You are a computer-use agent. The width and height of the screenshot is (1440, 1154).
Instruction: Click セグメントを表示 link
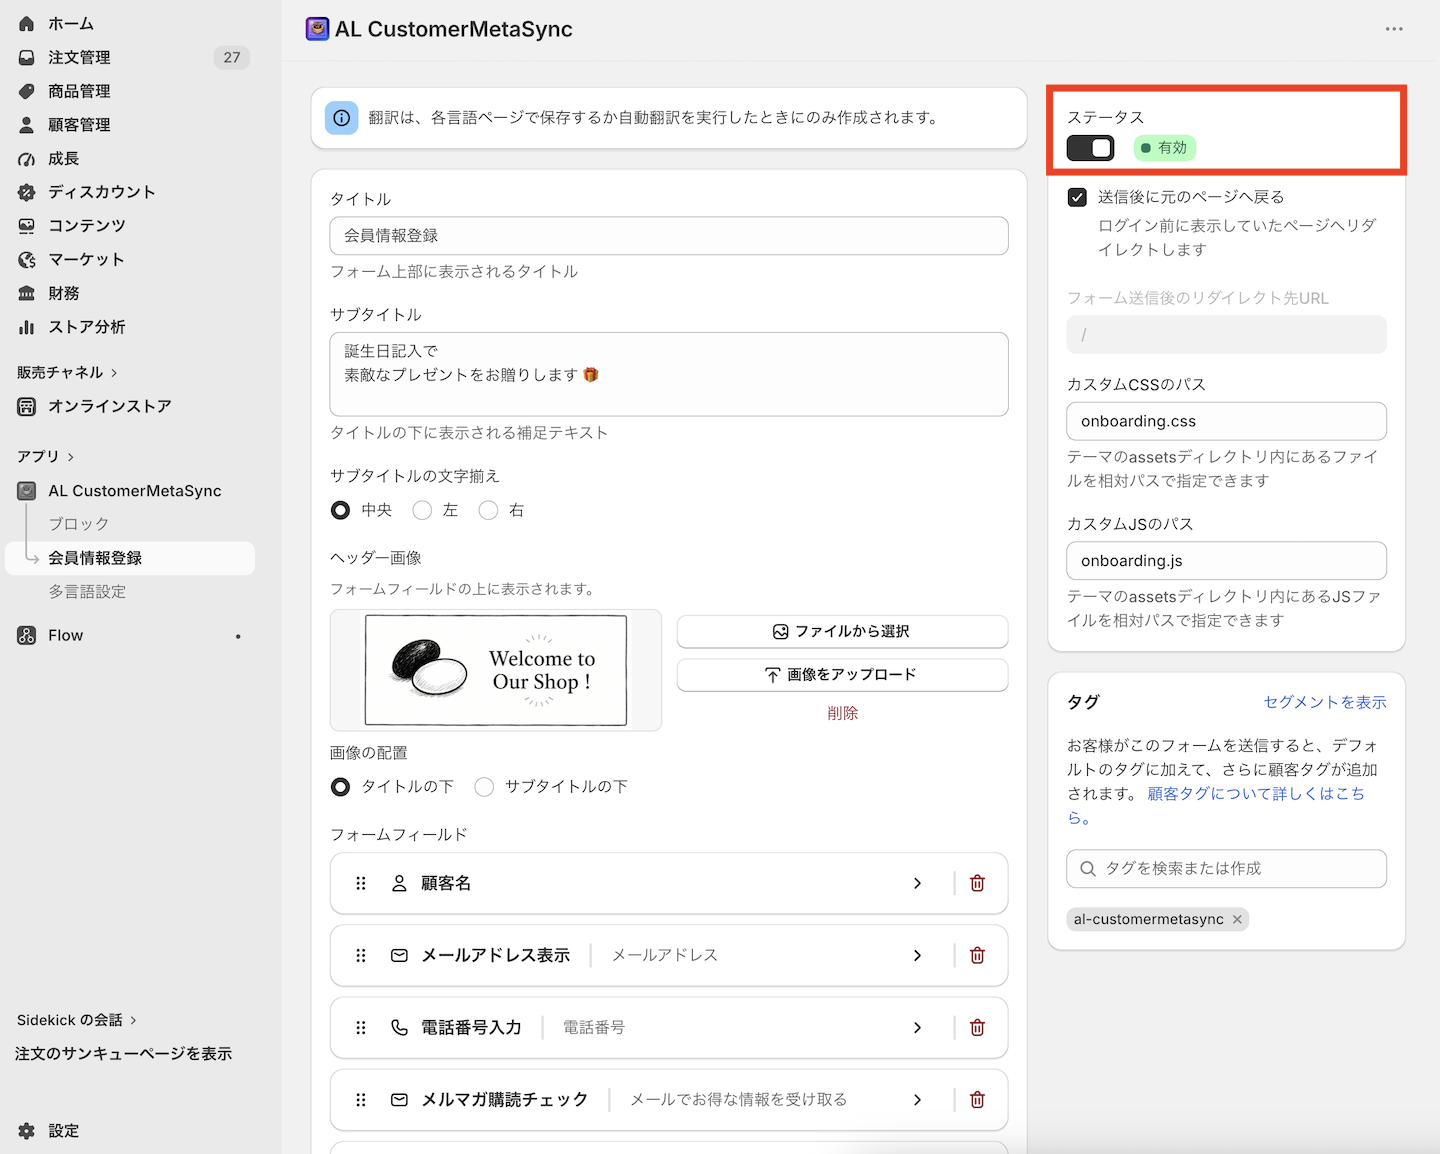(1325, 702)
